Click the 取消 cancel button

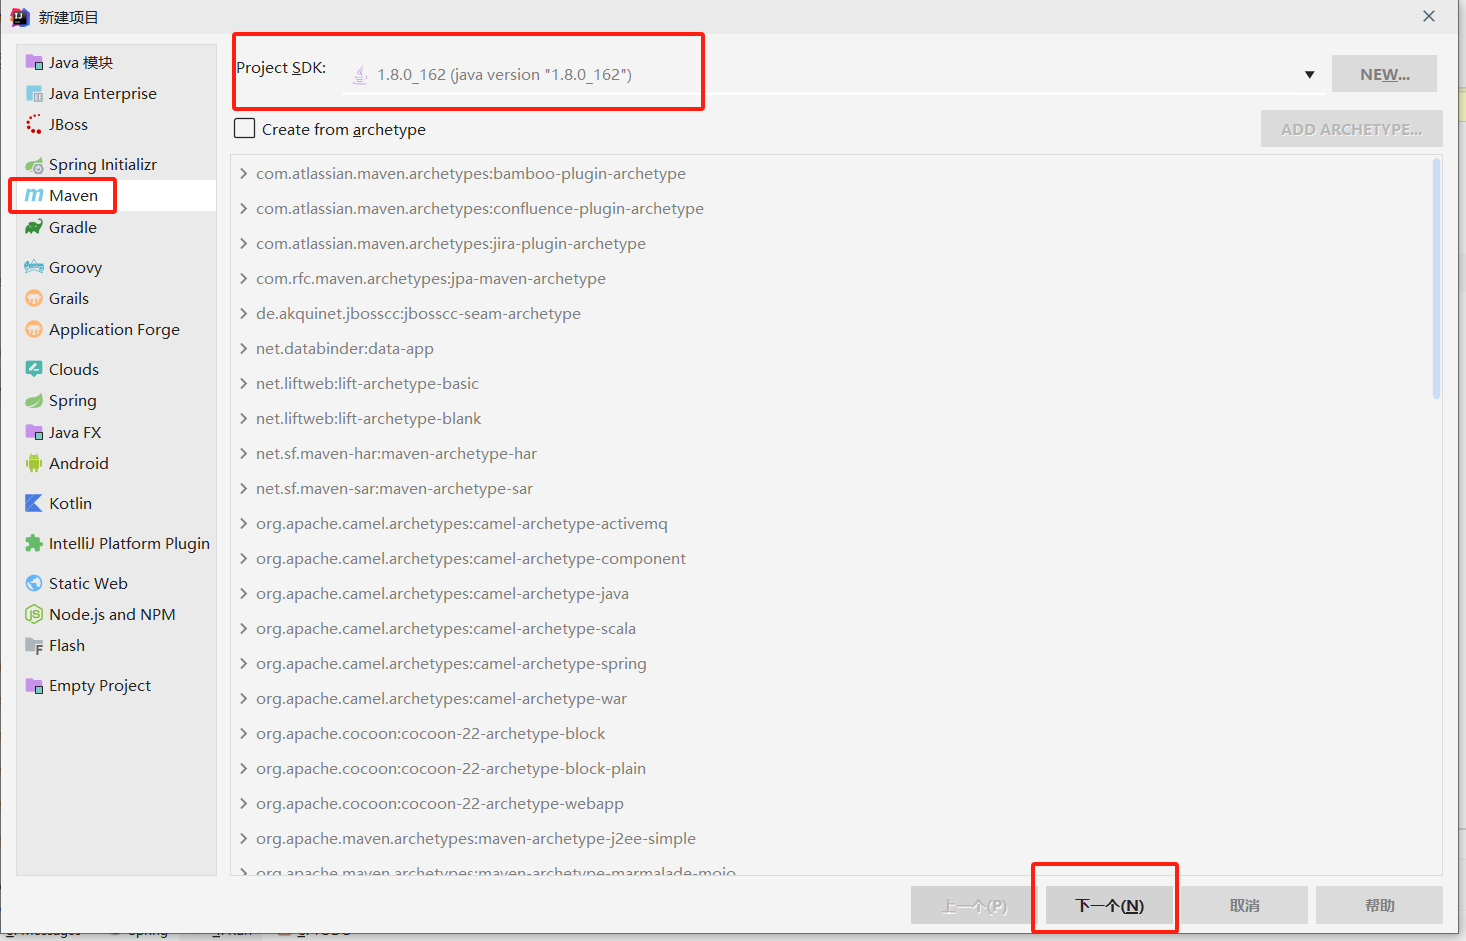(1245, 905)
